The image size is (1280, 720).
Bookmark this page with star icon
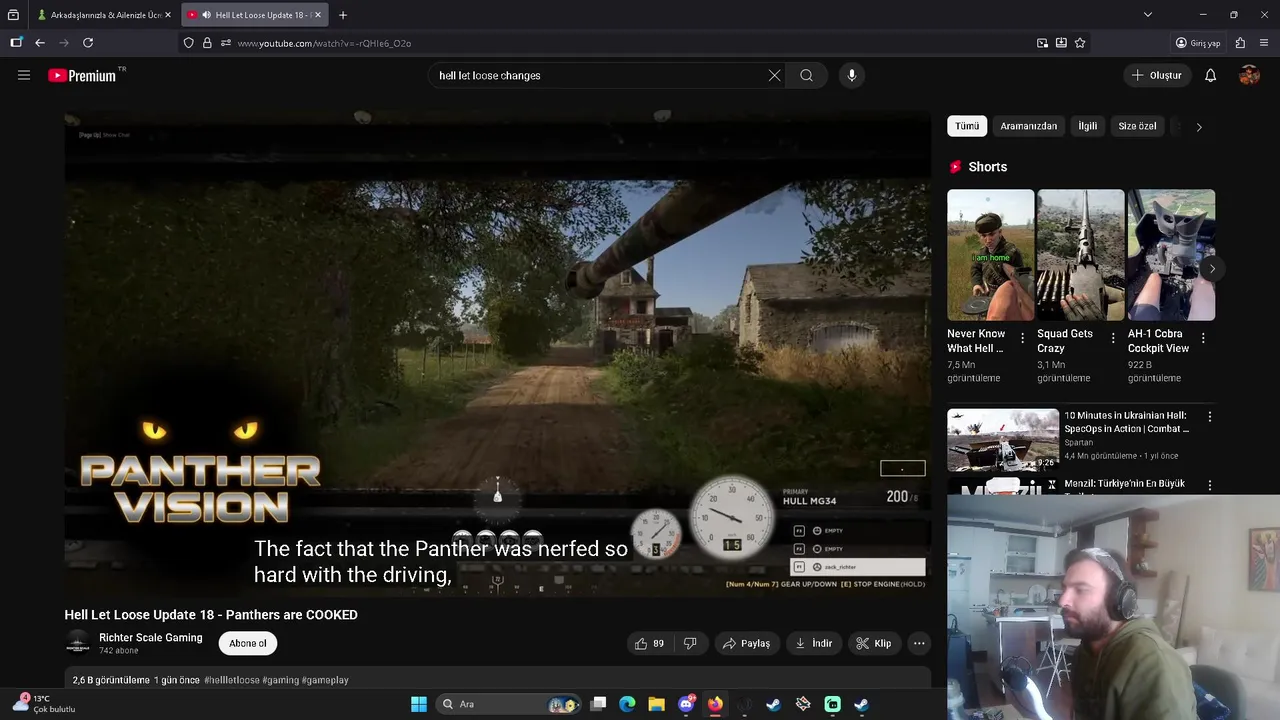(x=1080, y=43)
